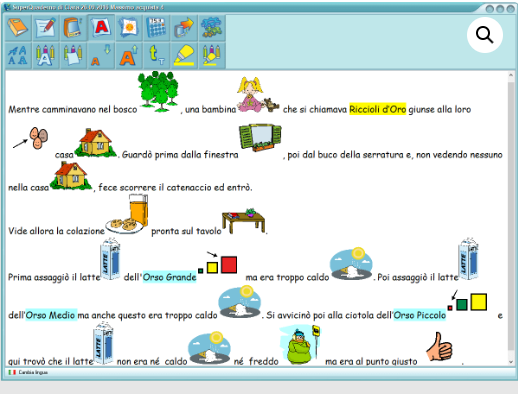This screenshot has height=394, width=525.
Task: Decrease font size with small A
Action: click(x=101, y=56)
